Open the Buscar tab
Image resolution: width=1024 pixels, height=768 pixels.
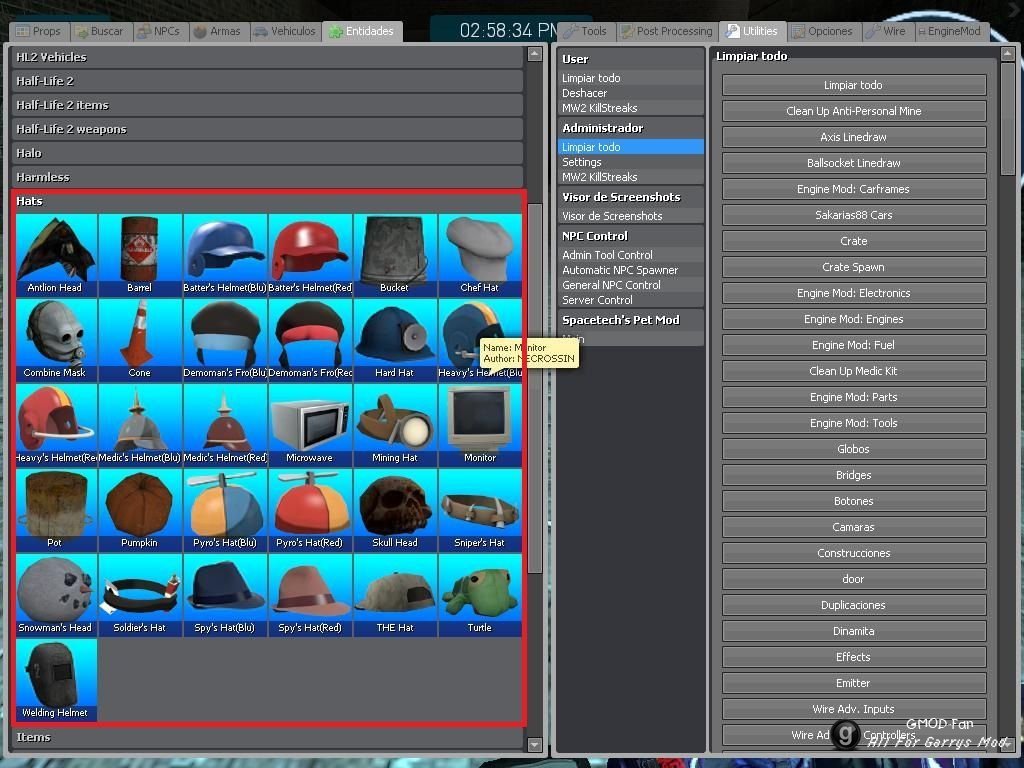pyautogui.click(x=99, y=31)
